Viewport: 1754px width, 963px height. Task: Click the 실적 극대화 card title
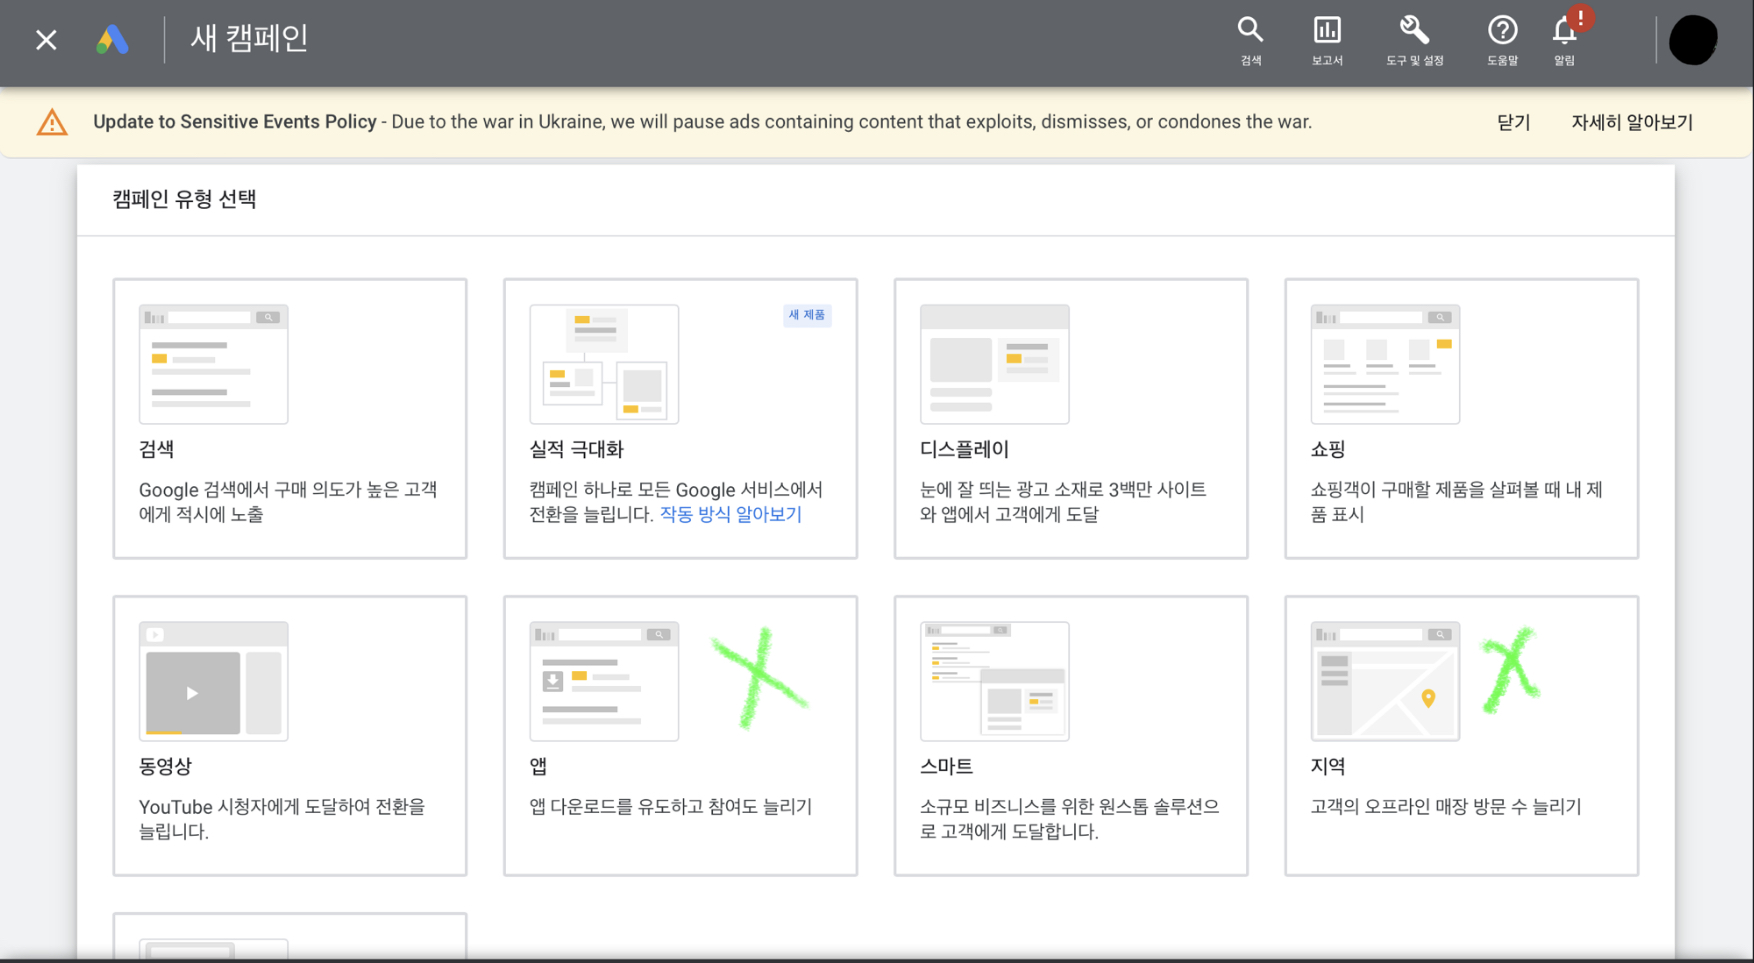(x=576, y=450)
